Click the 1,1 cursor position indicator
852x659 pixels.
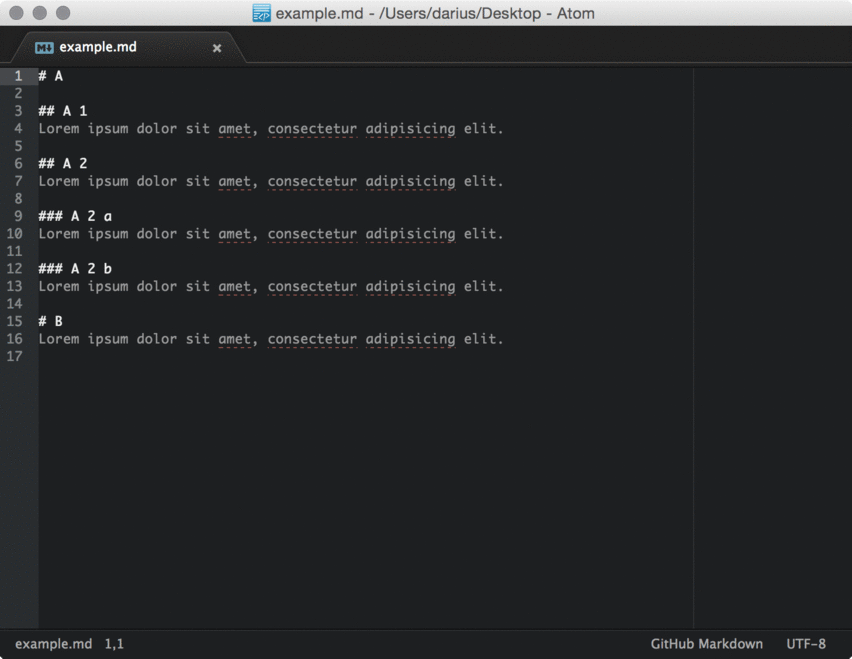(114, 644)
